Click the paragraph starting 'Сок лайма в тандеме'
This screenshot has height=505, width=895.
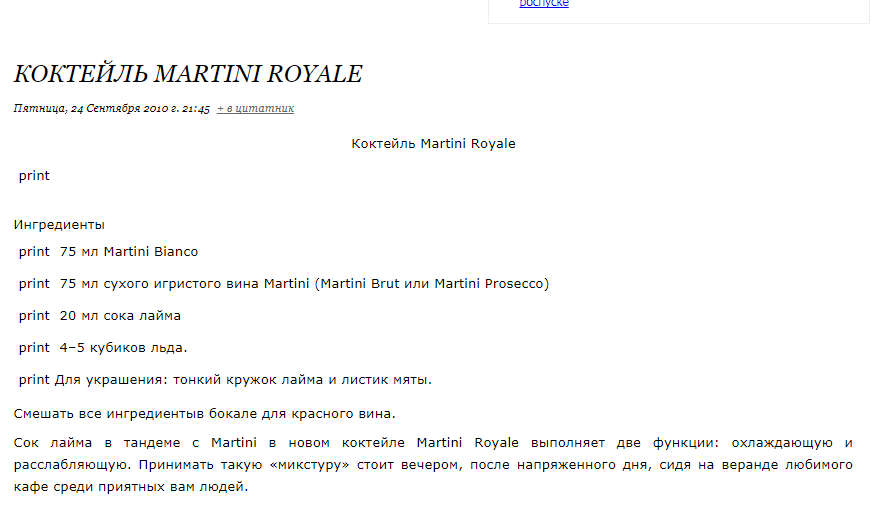(433, 464)
